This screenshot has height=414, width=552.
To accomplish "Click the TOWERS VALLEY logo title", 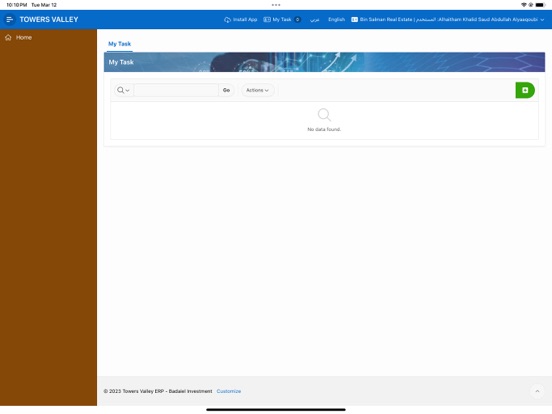I will coord(49,19).
